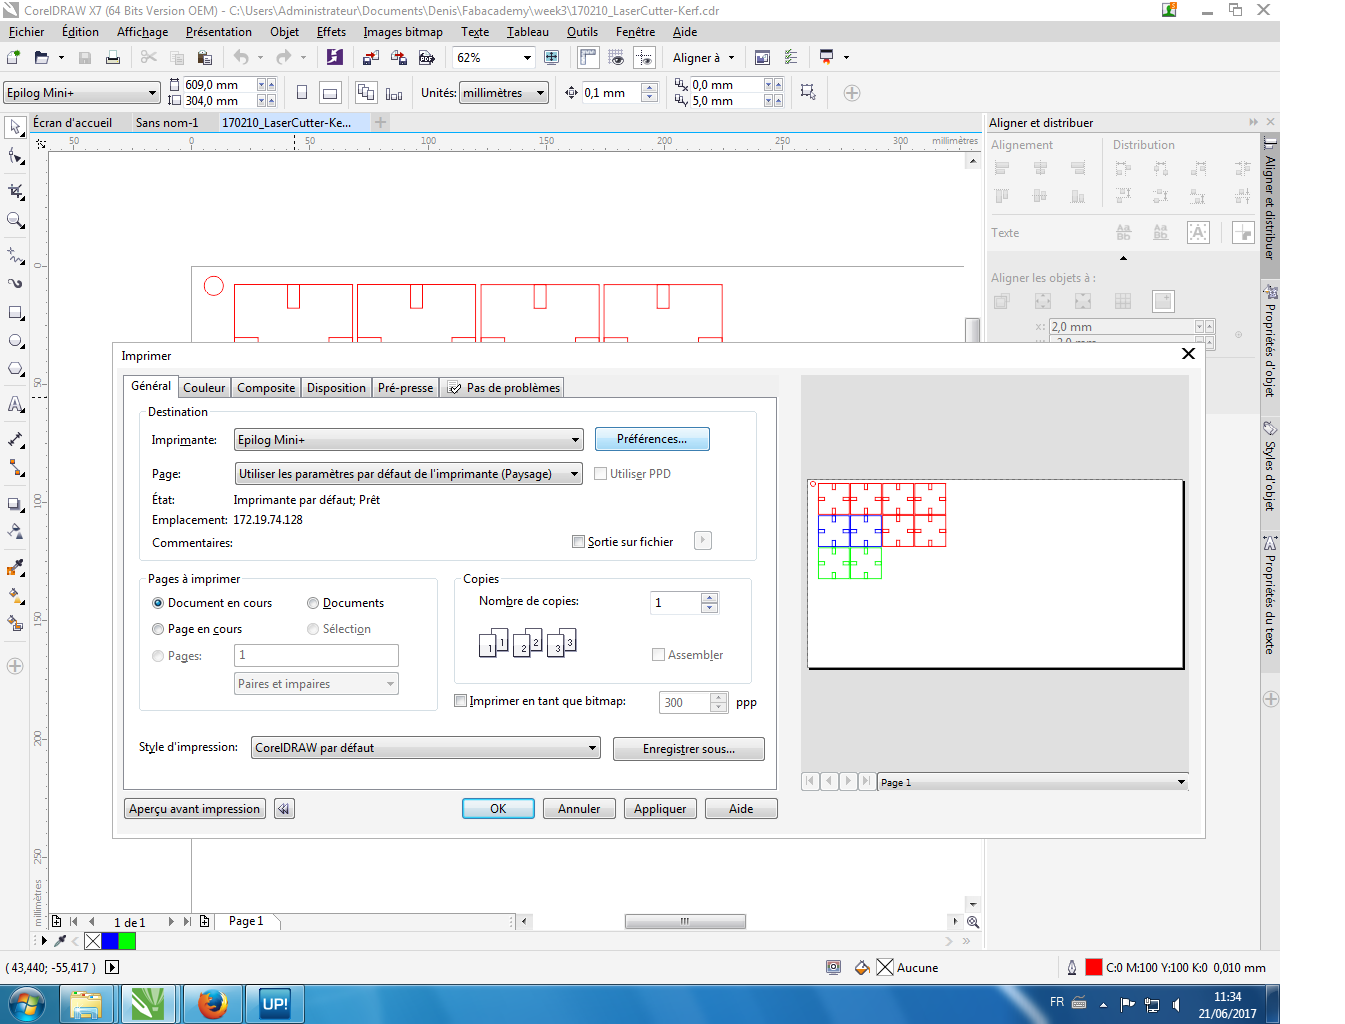Select the Page en cours radio button

[x=158, y=629]
